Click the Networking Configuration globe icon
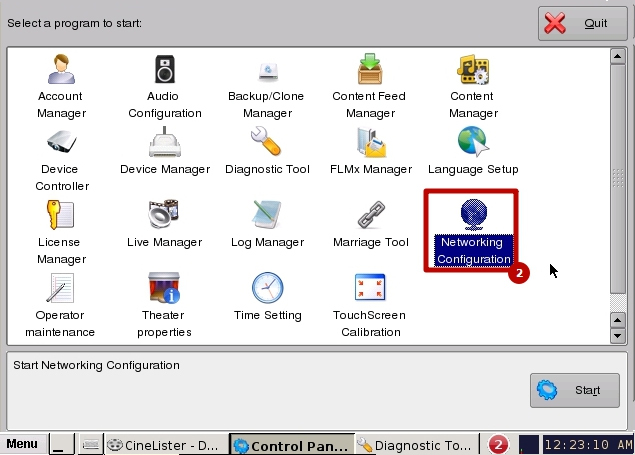The width and height of the screenshot is (635, 455). pyautogui.click(x=473, y=215)
